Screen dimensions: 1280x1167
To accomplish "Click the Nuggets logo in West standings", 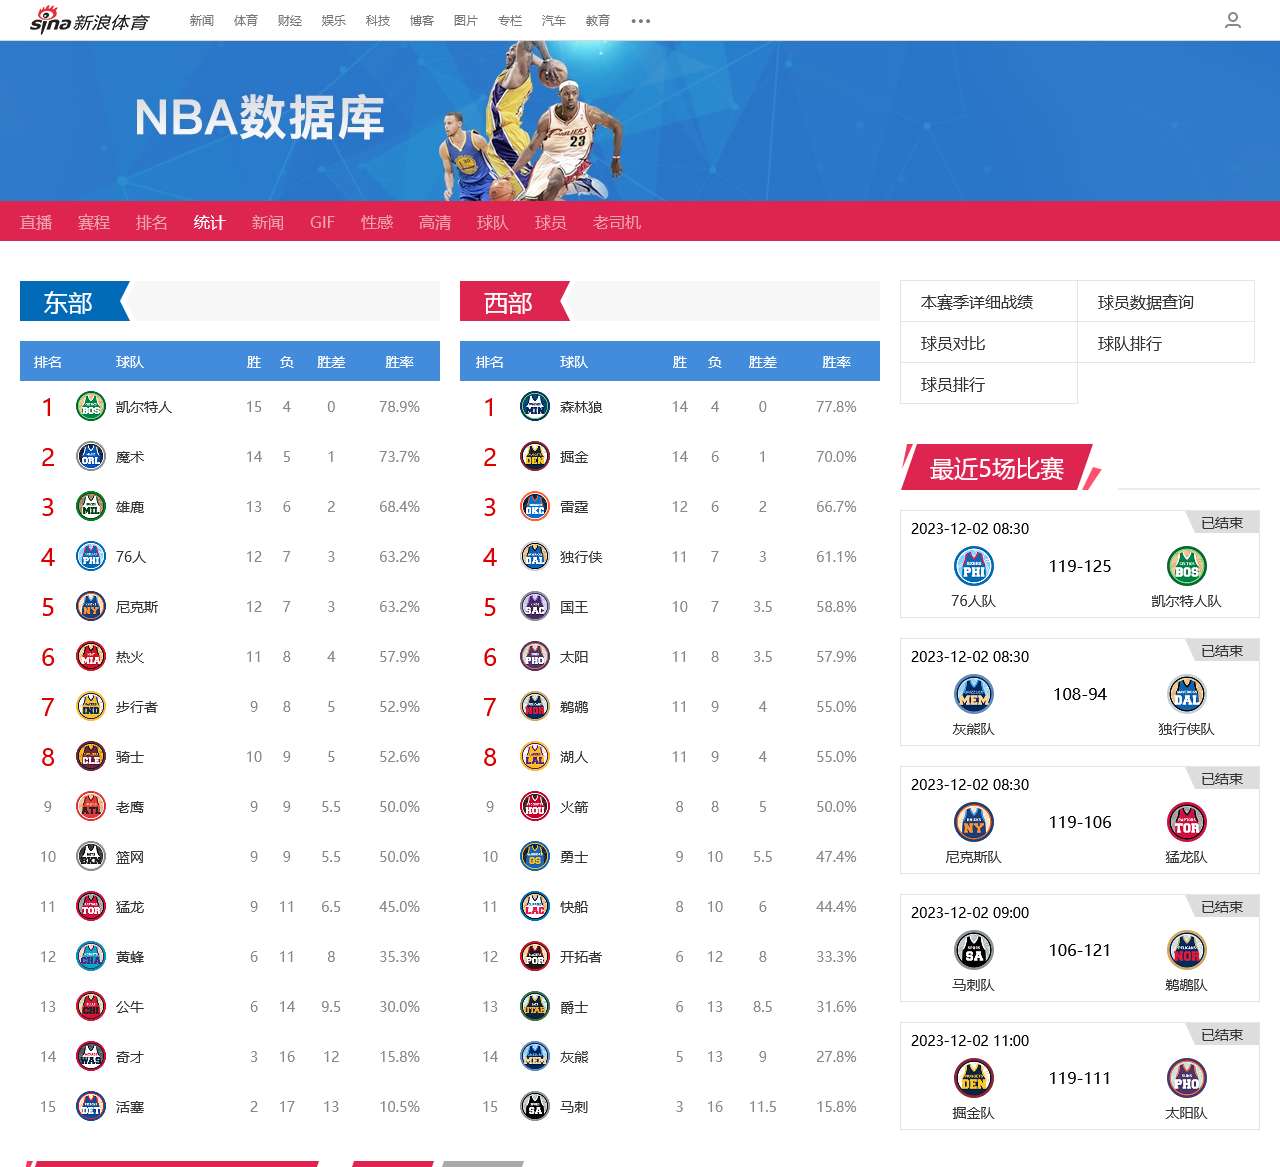I will (535, 457).
